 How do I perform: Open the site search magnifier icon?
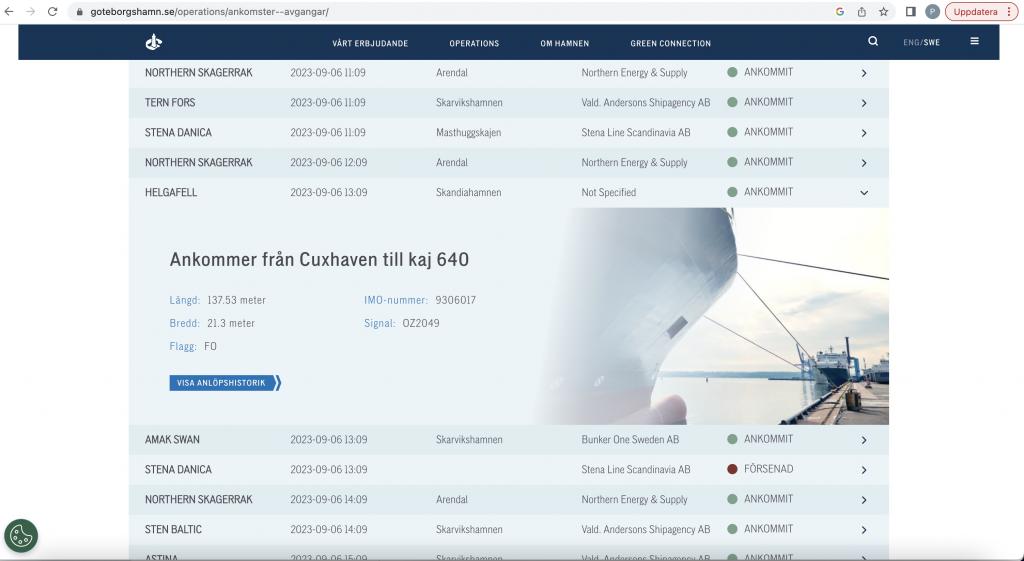873,42
